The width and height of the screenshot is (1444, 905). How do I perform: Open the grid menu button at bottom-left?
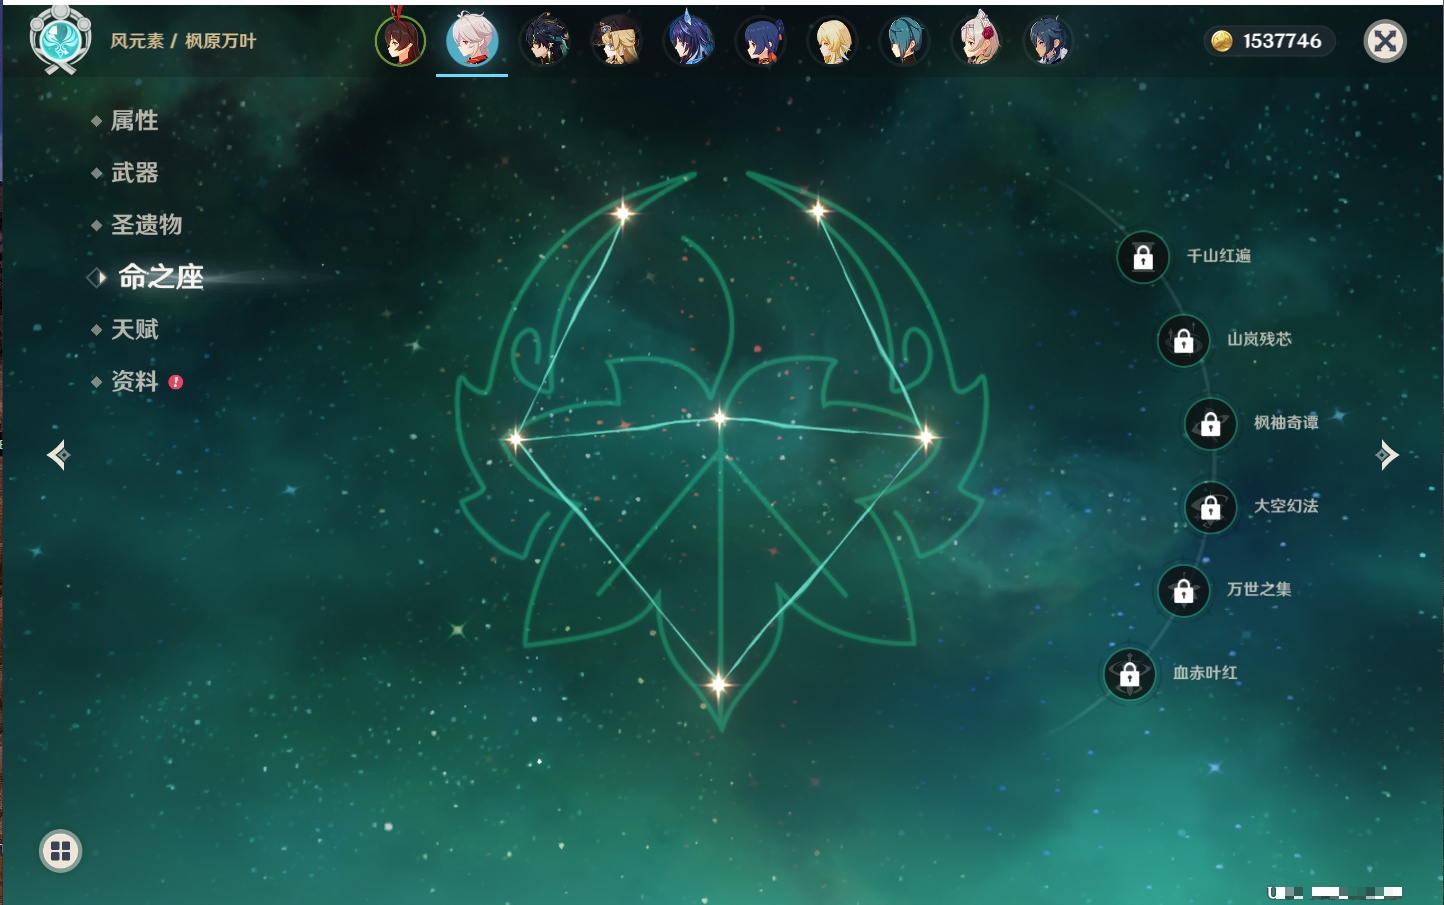60,851
